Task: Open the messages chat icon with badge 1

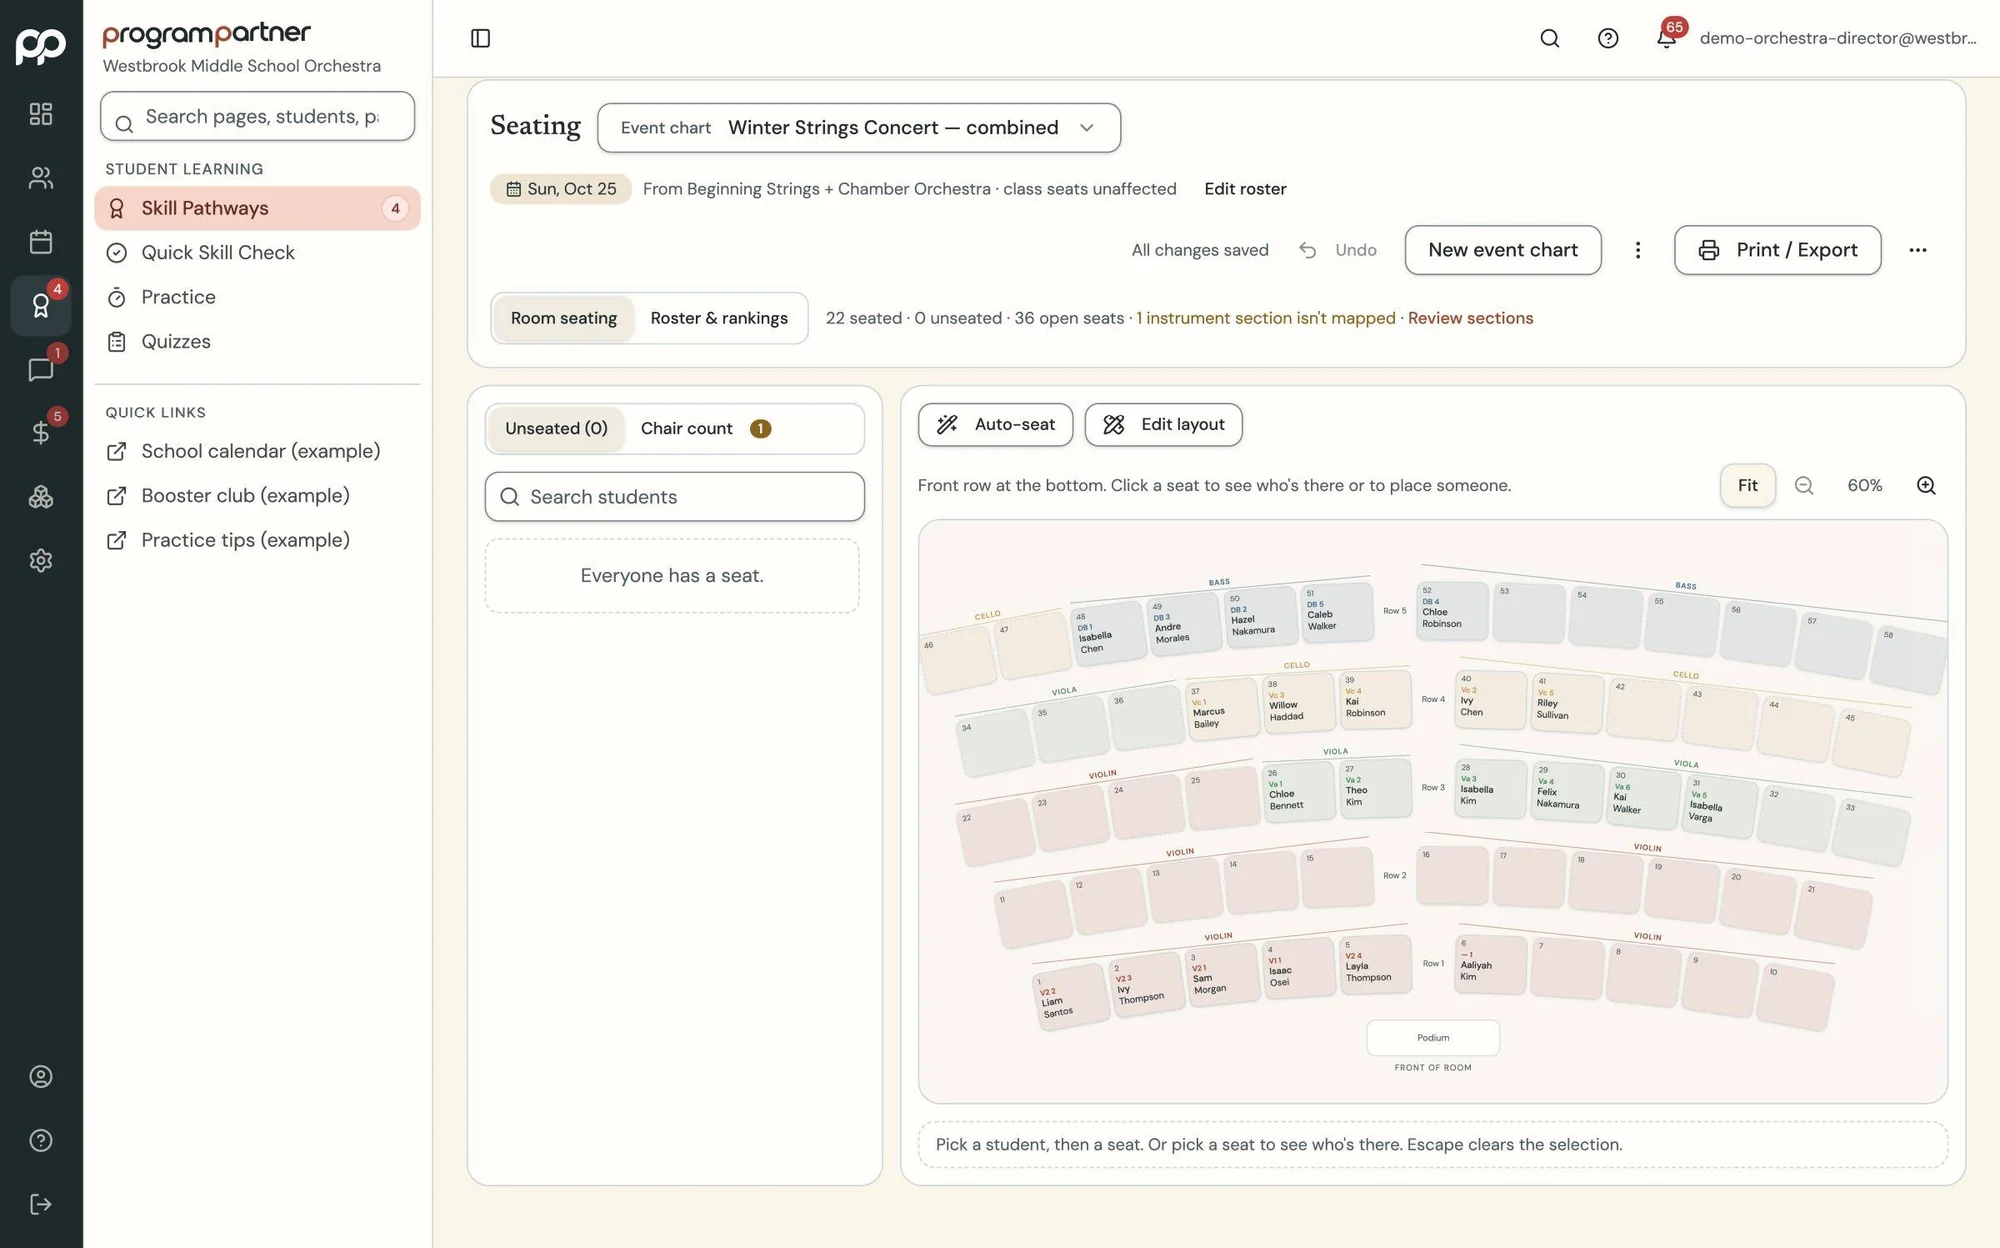Action: click(x=41, y=369)
